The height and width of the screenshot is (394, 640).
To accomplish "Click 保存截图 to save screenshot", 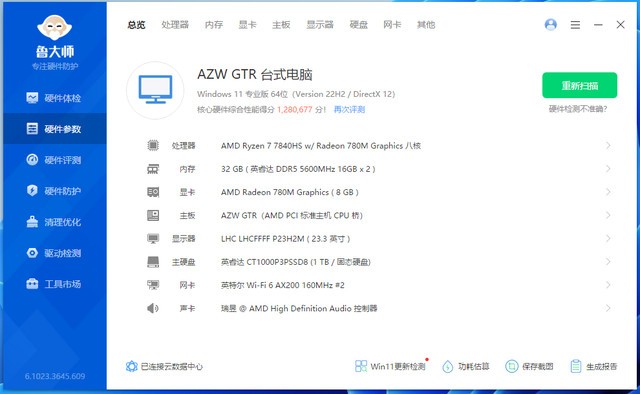I will point(529,366).
